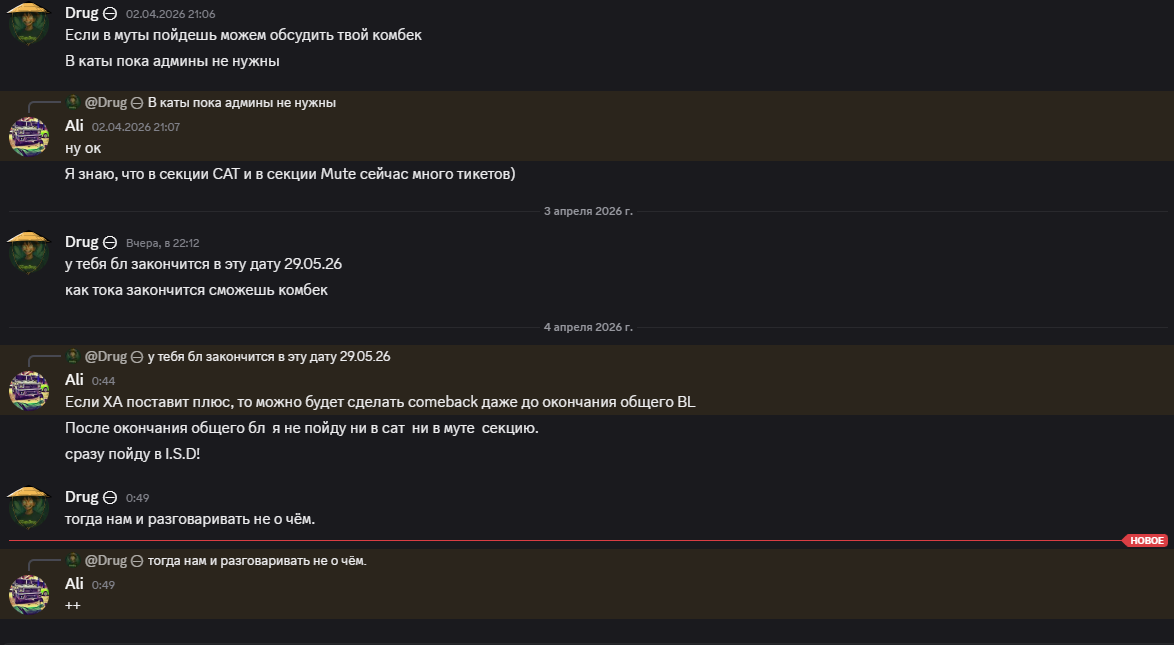Click Ali's avatar beside the '++' message
Screen dimensions: 1174x645
click(29, 593)
